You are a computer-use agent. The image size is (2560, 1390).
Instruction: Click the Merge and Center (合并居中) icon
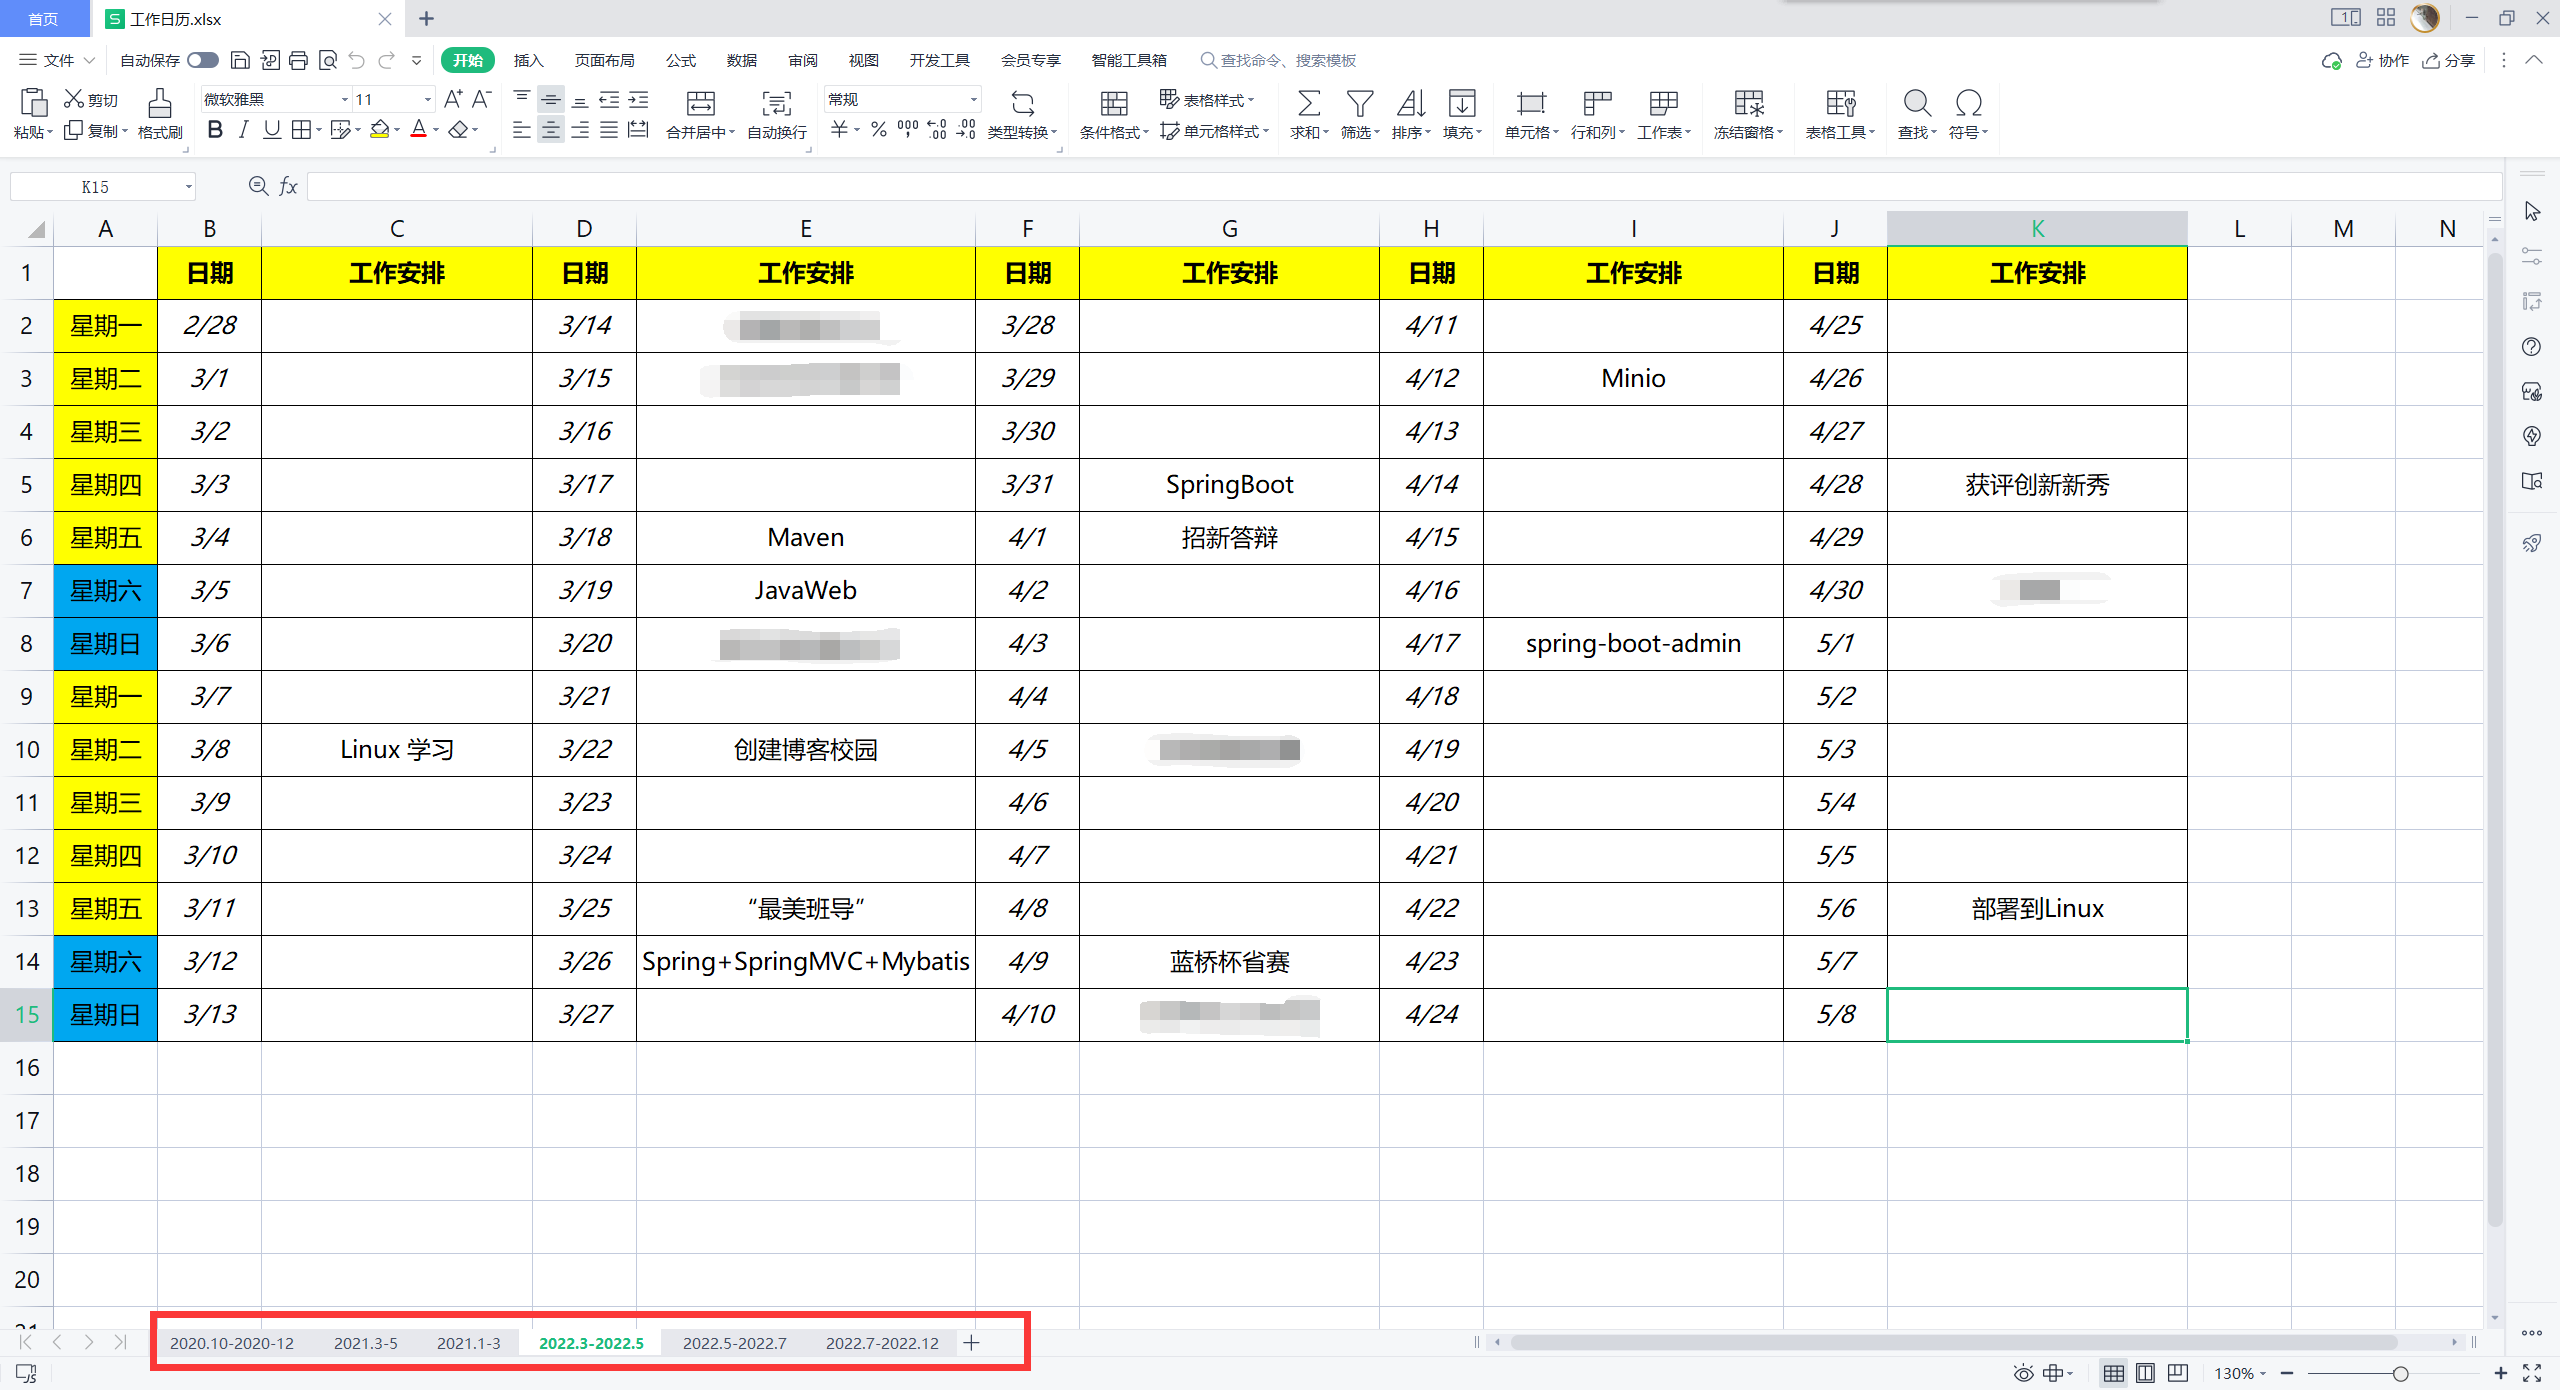tap(700, 104)
